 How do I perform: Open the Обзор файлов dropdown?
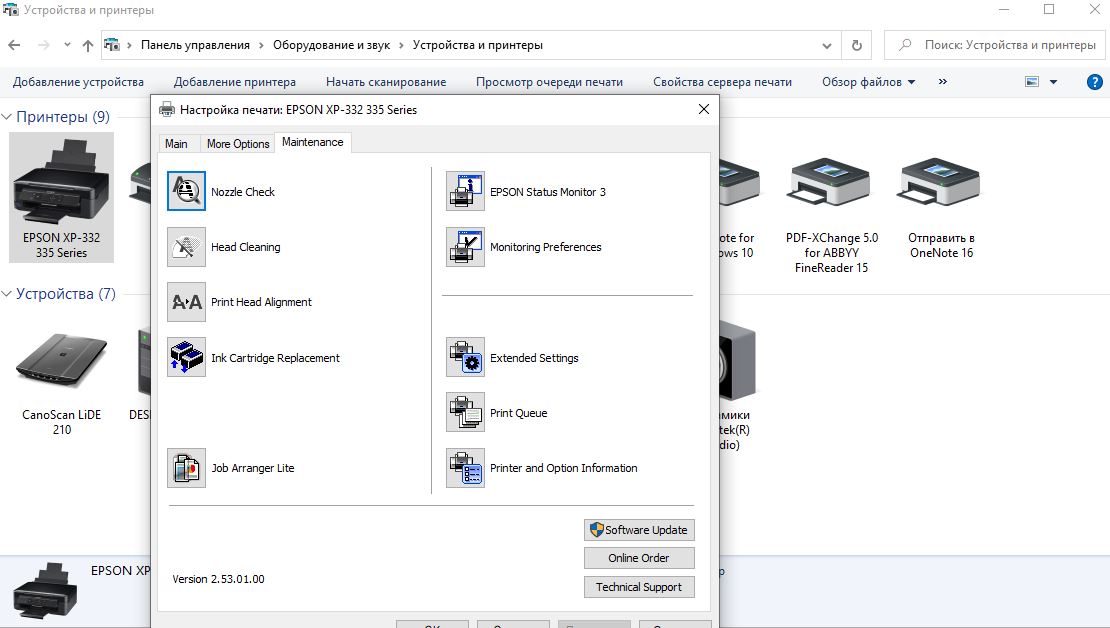[869, 82]
